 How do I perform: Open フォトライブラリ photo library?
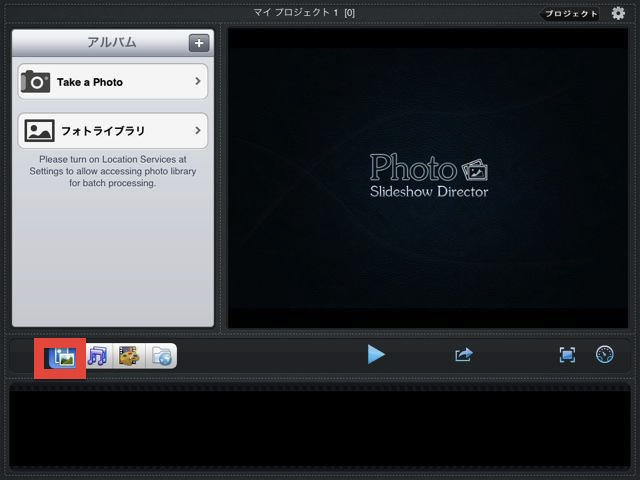tap(113, 131)
